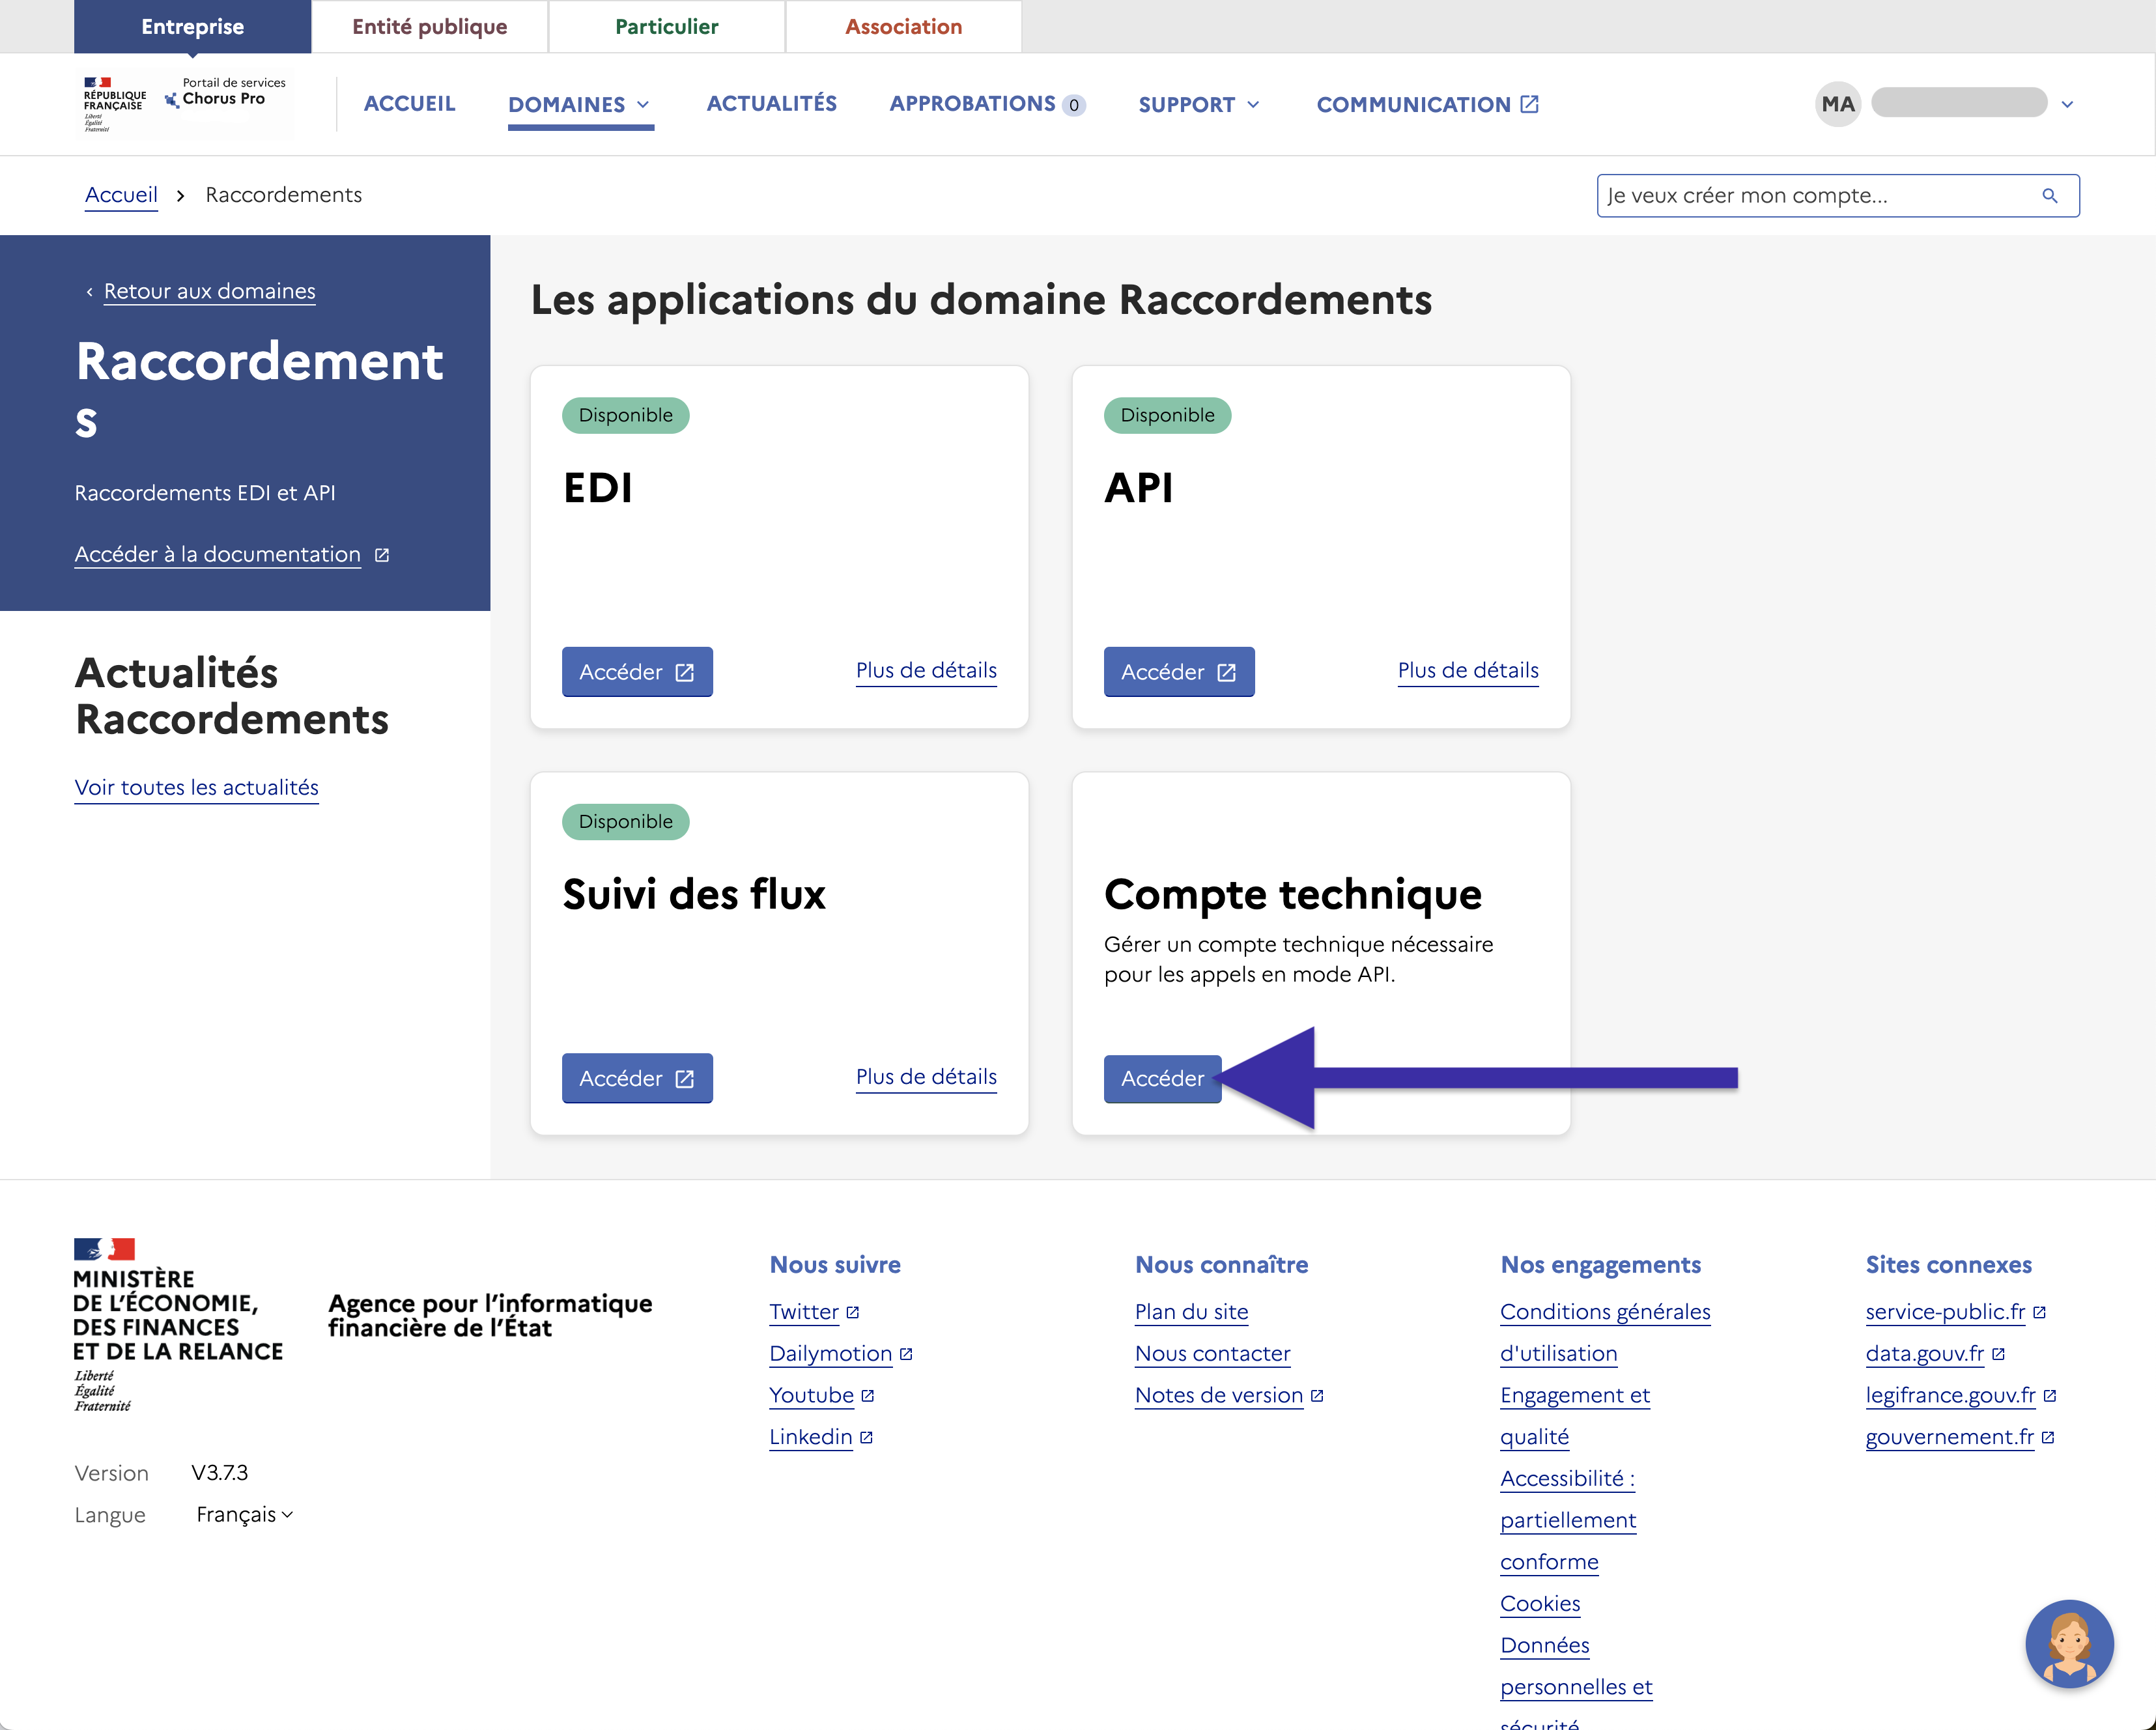Screen dimensions: 2156x1730
Task: Open Accéder à la documentation link
Action: pos(218,555)
